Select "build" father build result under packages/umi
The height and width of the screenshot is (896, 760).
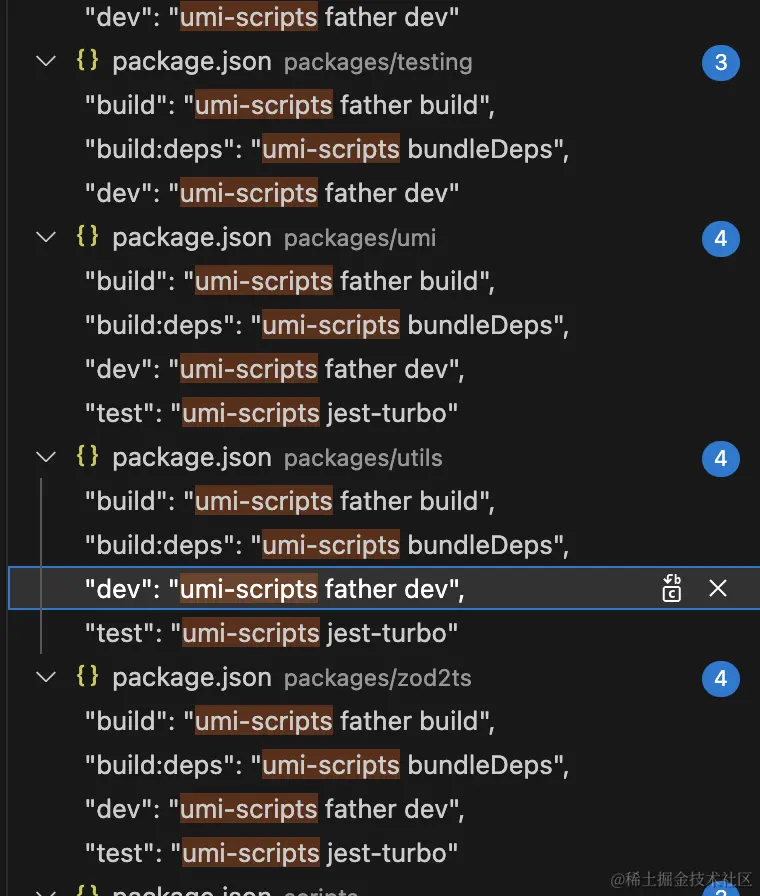pos(290,281)
